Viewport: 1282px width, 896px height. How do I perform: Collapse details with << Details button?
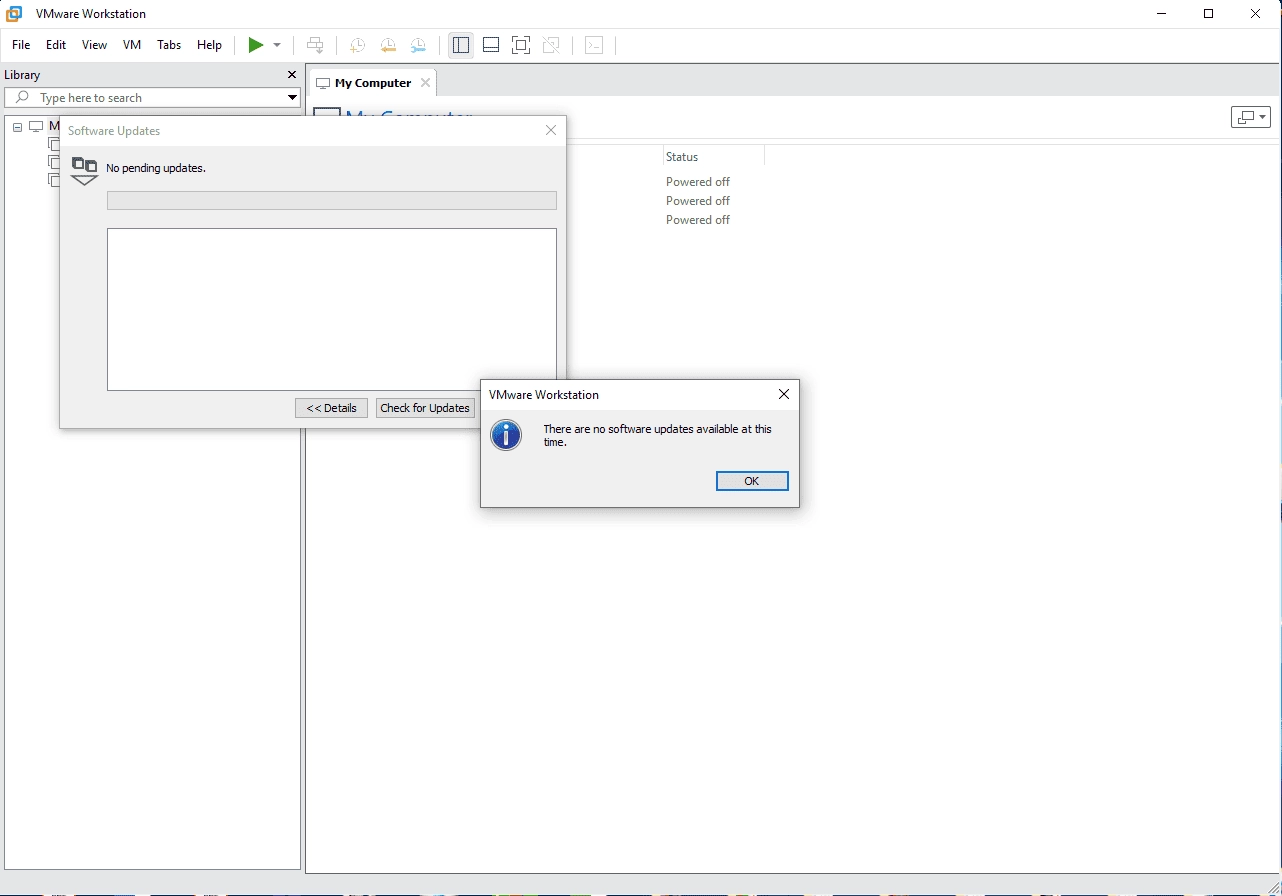(x=331, y=408)
